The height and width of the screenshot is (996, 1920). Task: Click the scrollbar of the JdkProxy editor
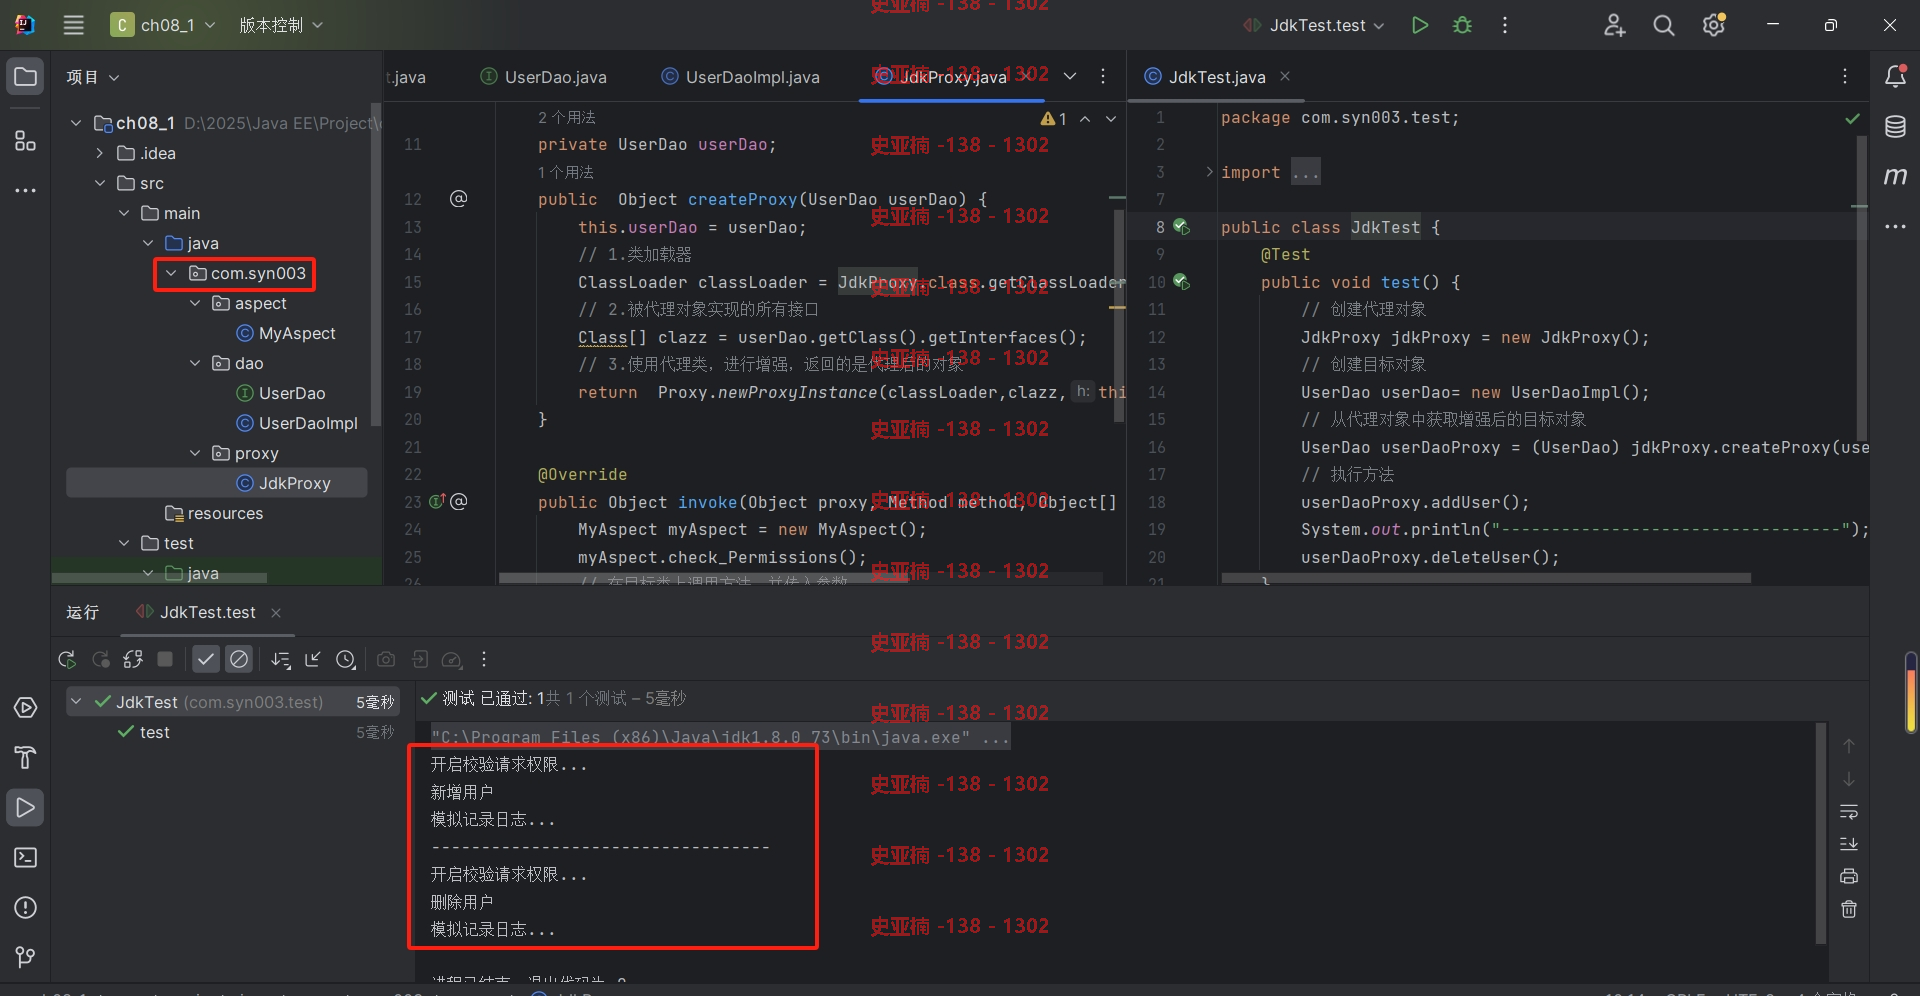click(1119, 316)
